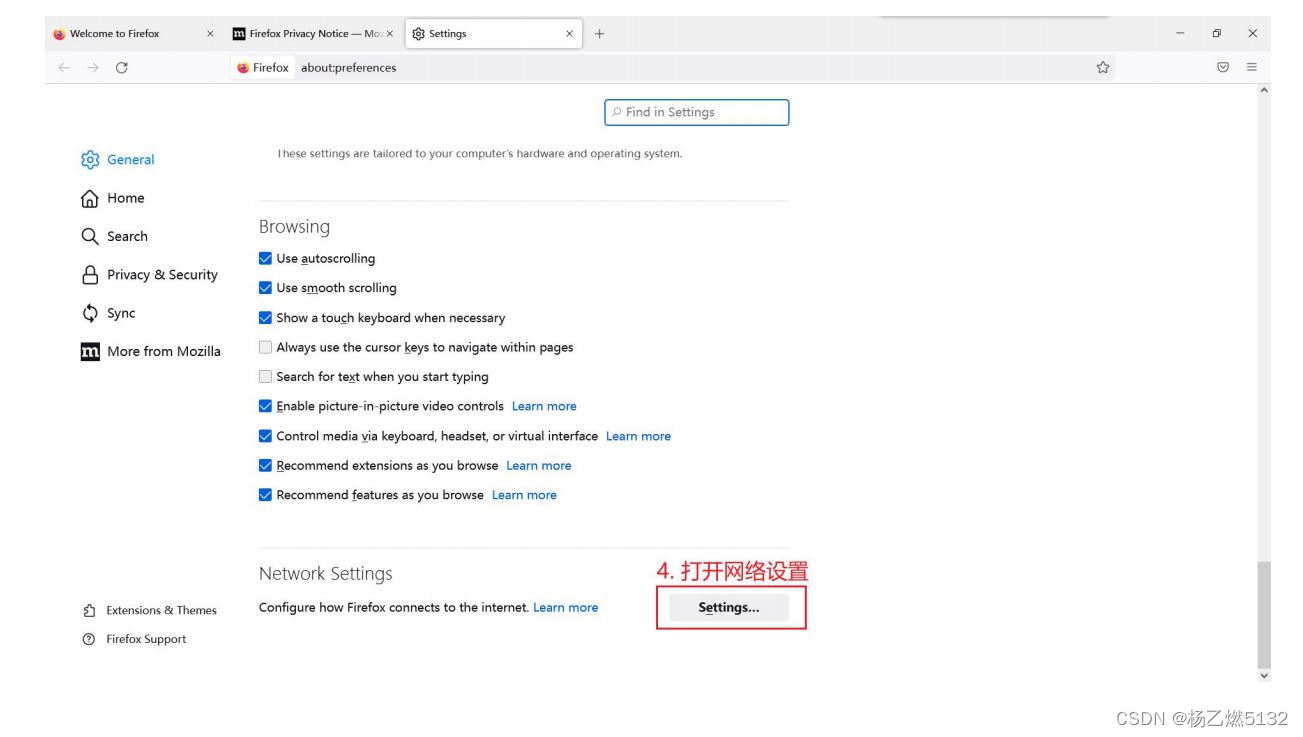The width and height of the screenshot is (1303, 737).
Task: Open a new tab with the plus button
Action: point(600,34)
